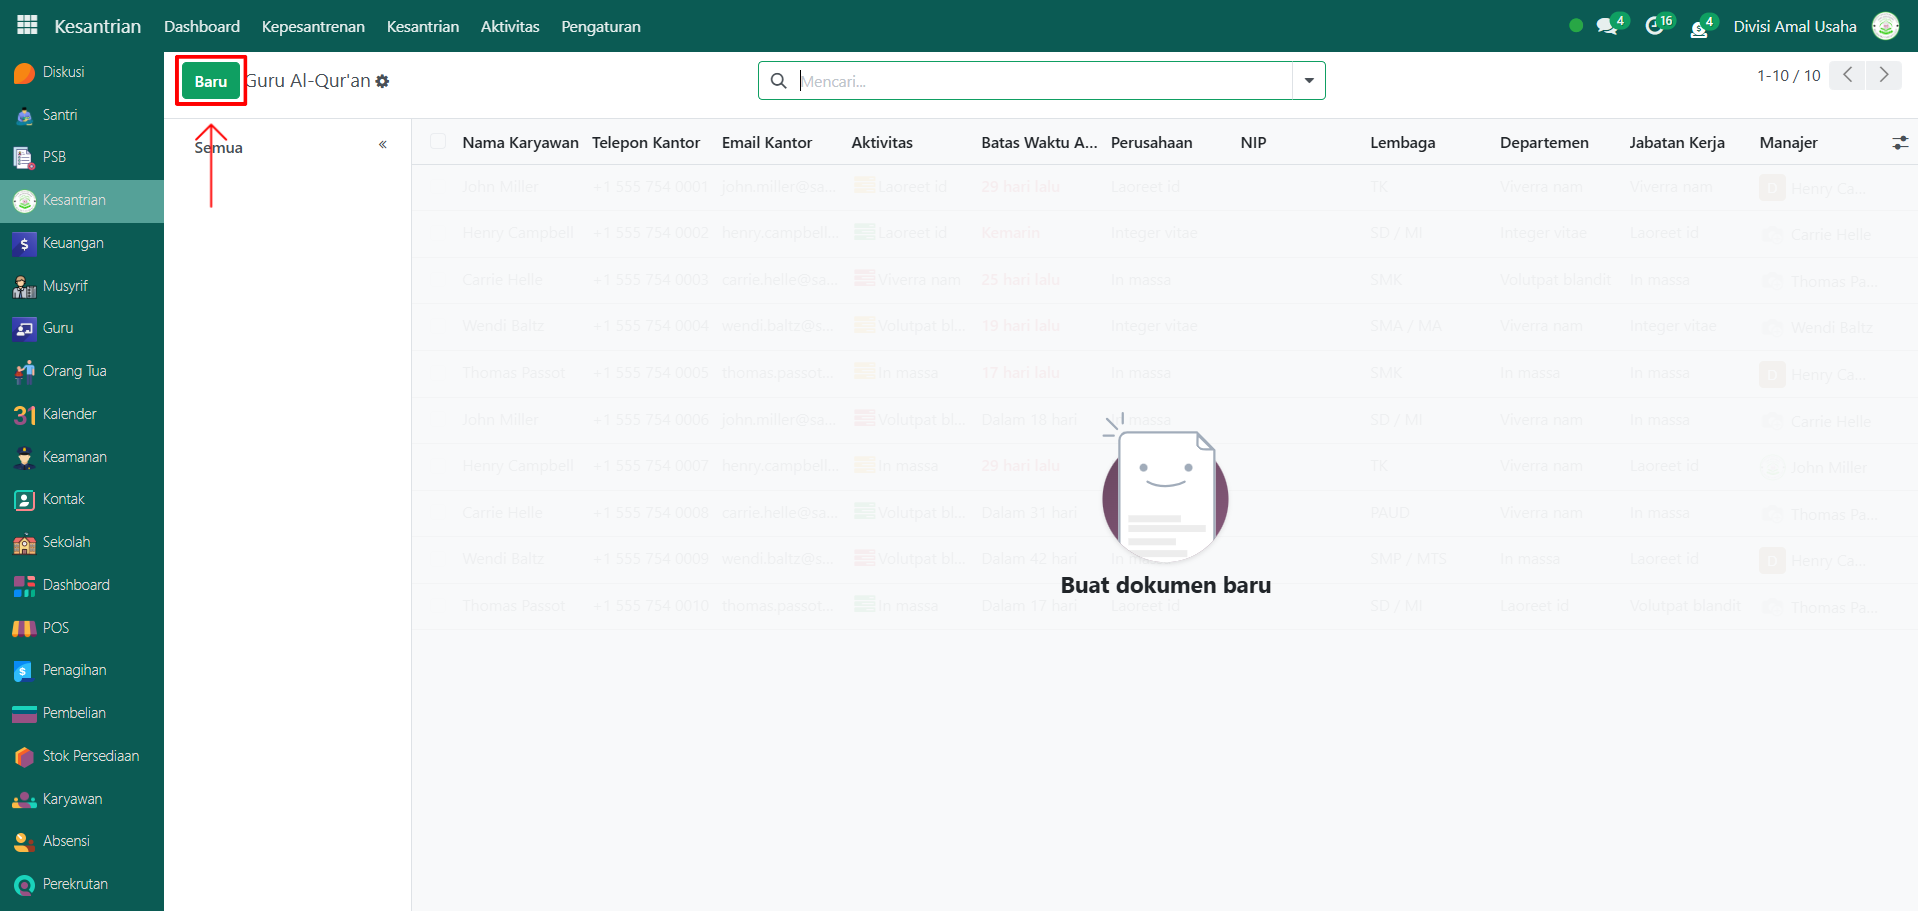Screen dimensions: 1918x911
Task: Click the Baru button
Action: pyautogui.click(x=211, y=82)
